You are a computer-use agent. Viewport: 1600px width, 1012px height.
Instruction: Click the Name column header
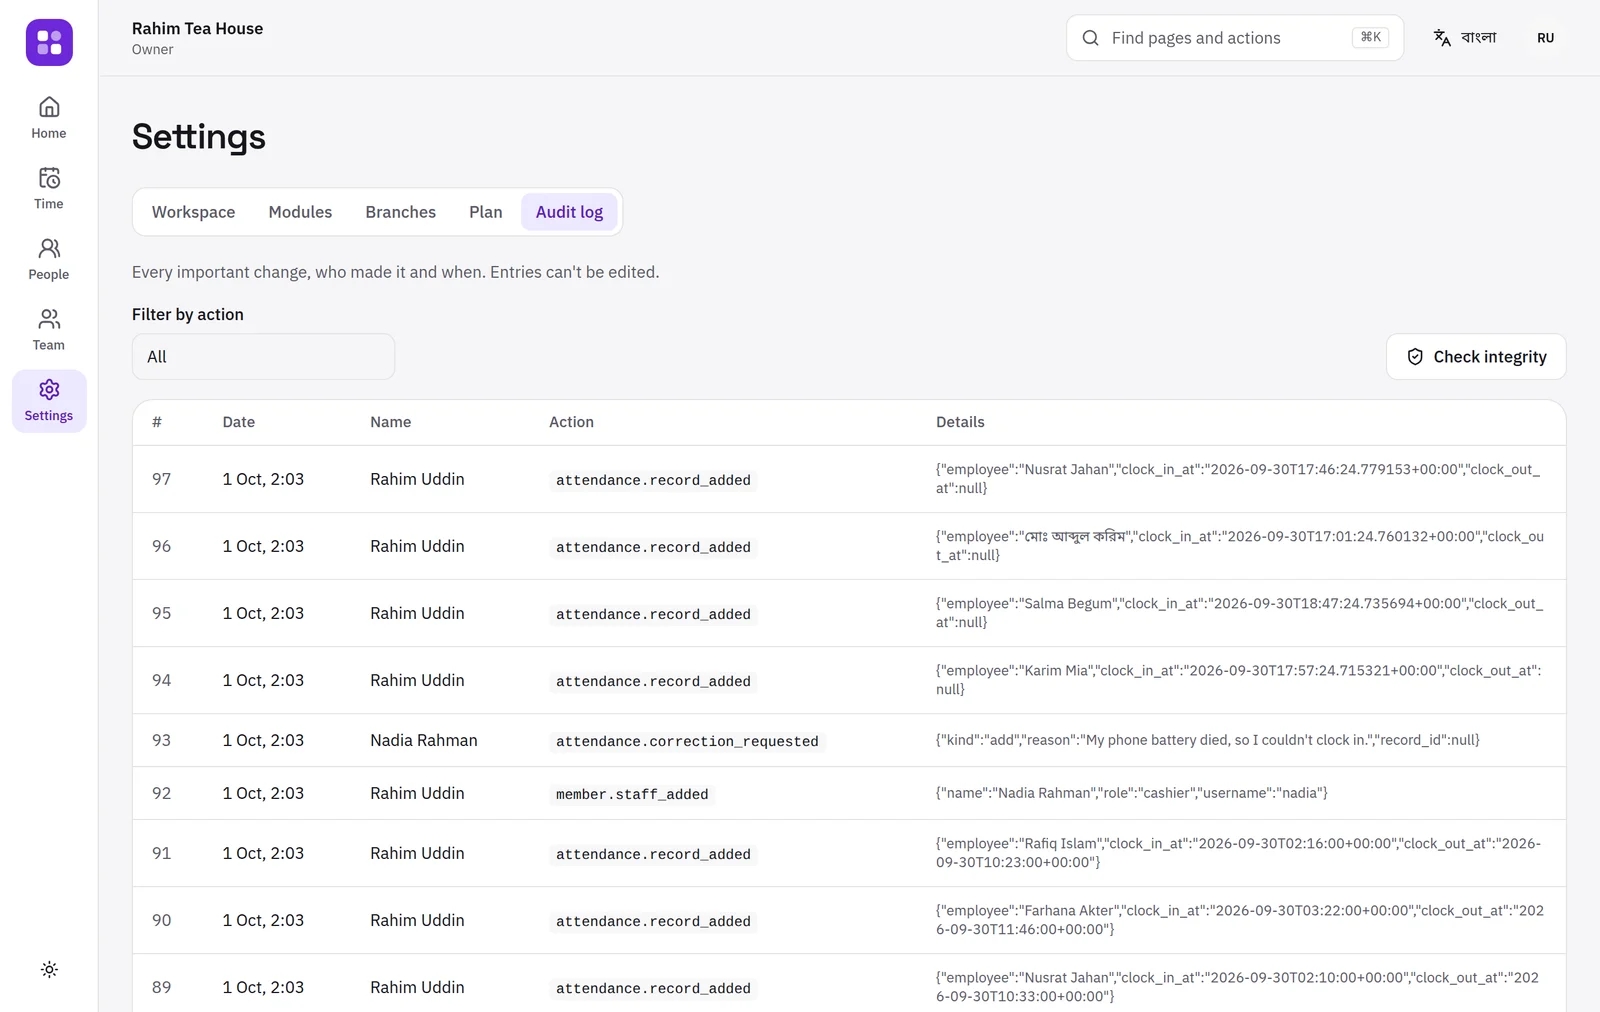391,422
